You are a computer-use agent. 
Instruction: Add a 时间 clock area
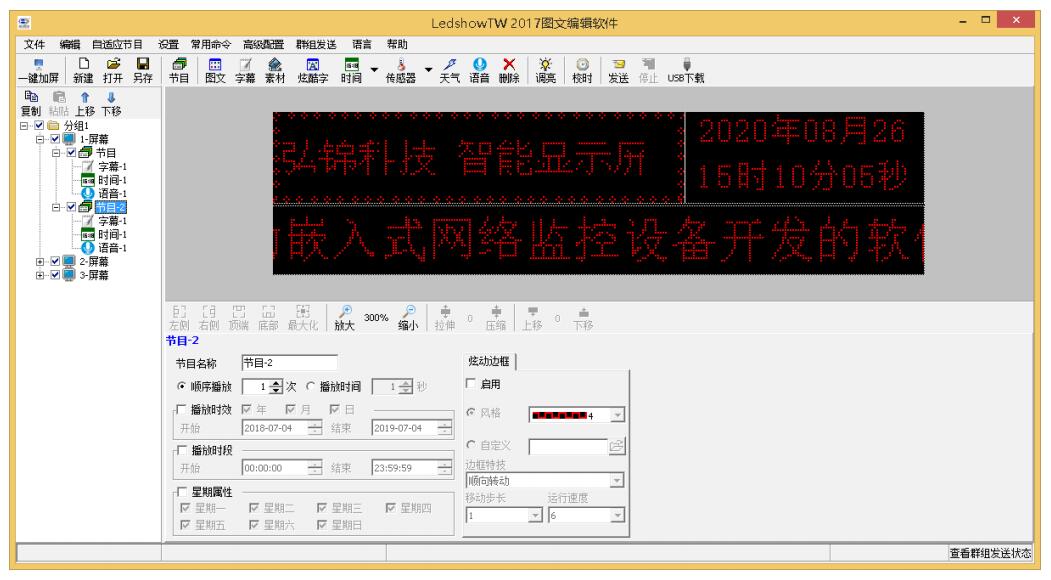351,70
